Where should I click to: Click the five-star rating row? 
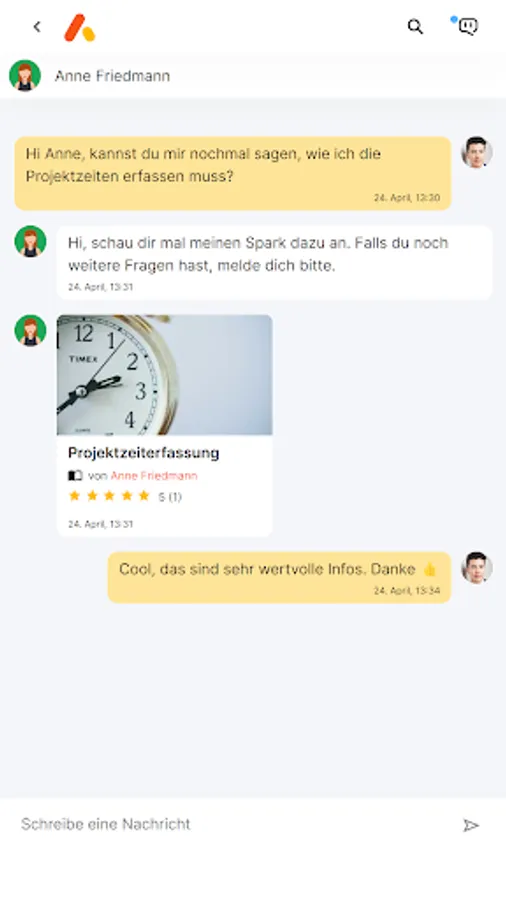tap(124, 496)
